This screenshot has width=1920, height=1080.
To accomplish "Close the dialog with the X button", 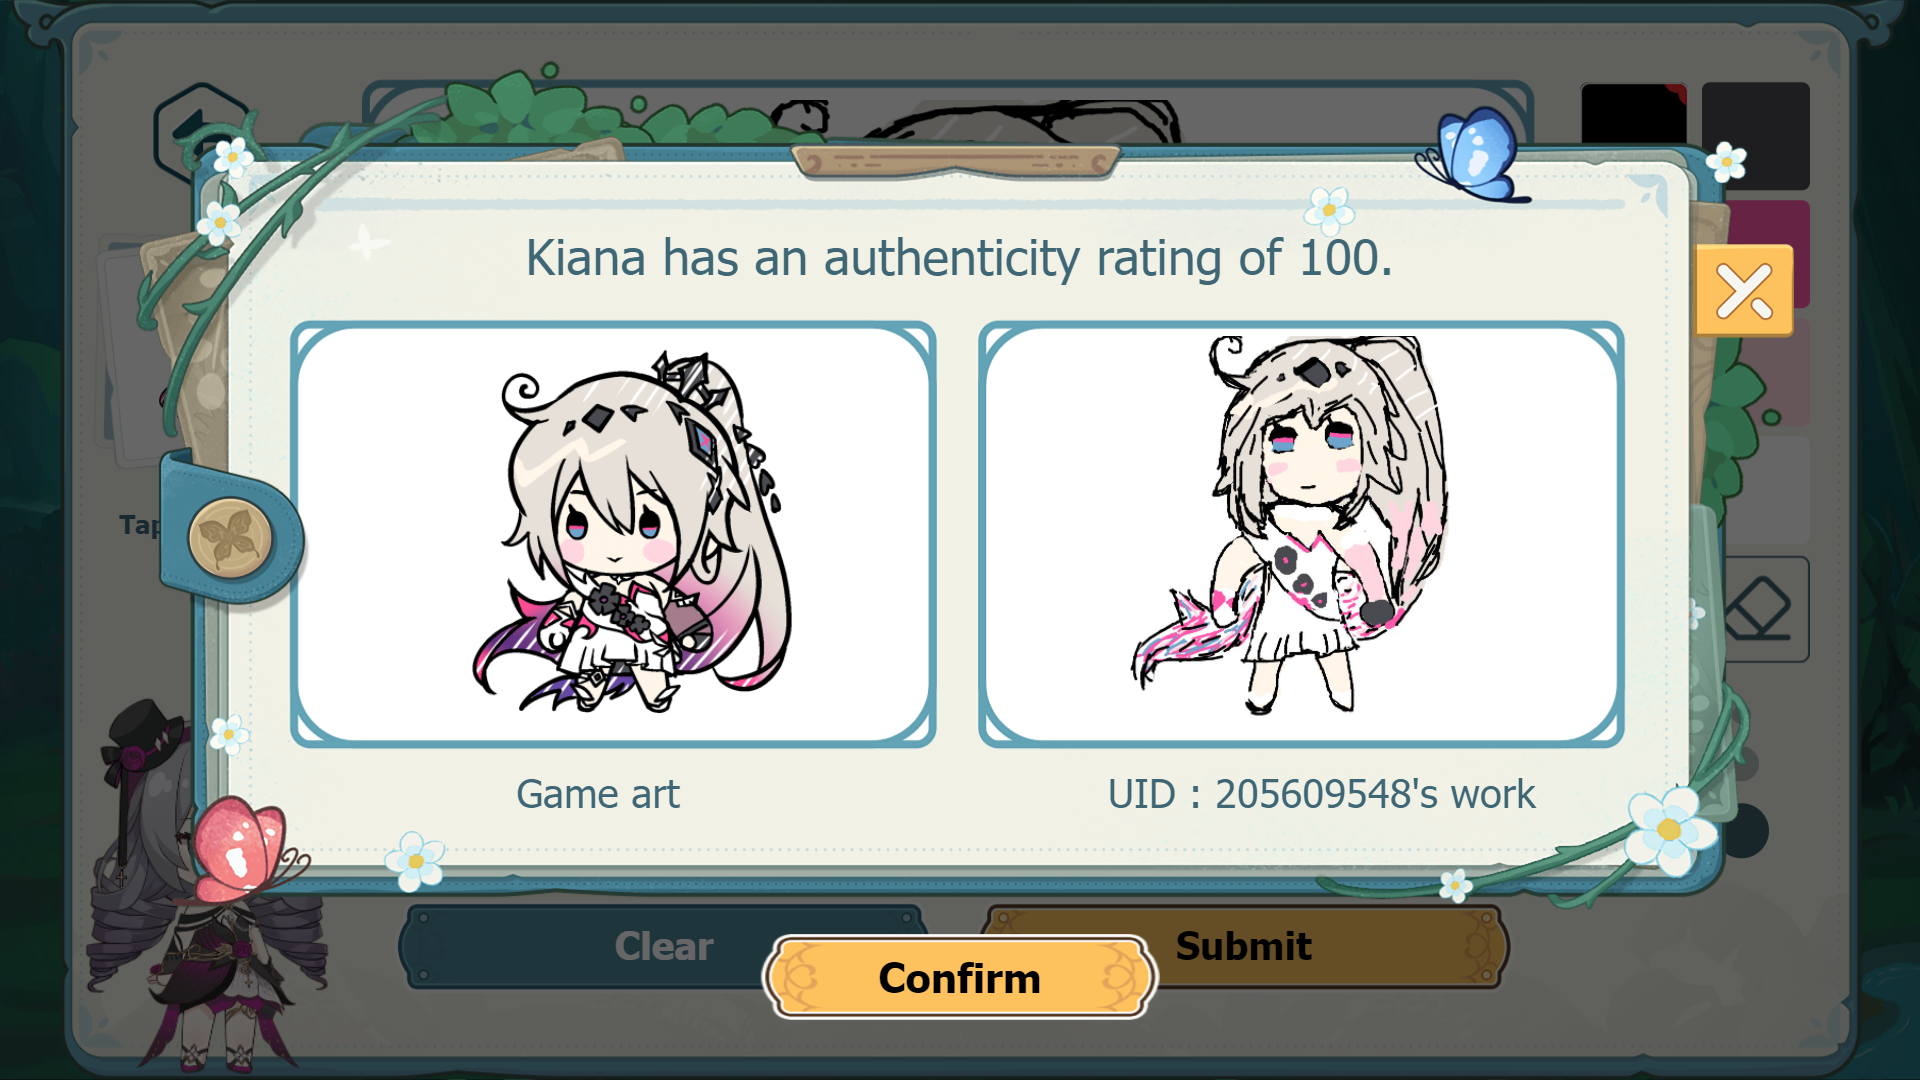I will coord(1744,291).
